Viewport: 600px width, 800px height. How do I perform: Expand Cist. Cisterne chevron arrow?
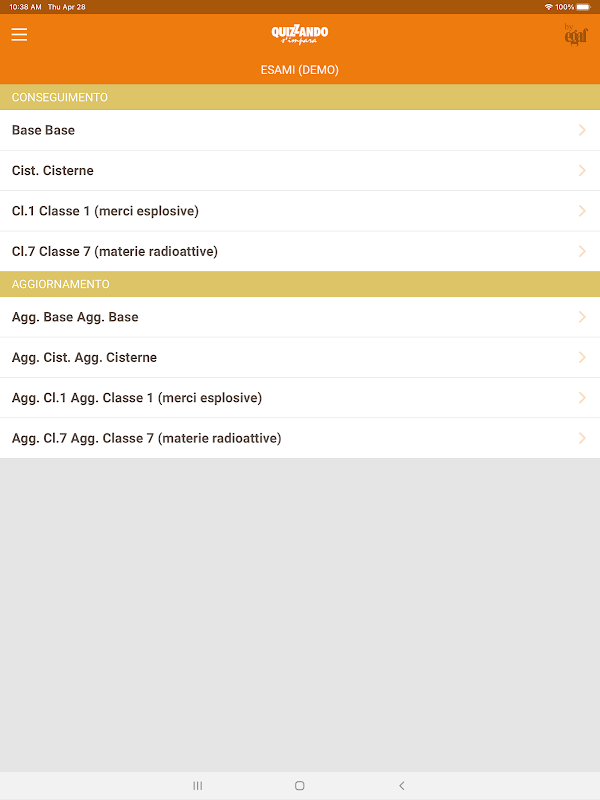(x=582, y=171)
